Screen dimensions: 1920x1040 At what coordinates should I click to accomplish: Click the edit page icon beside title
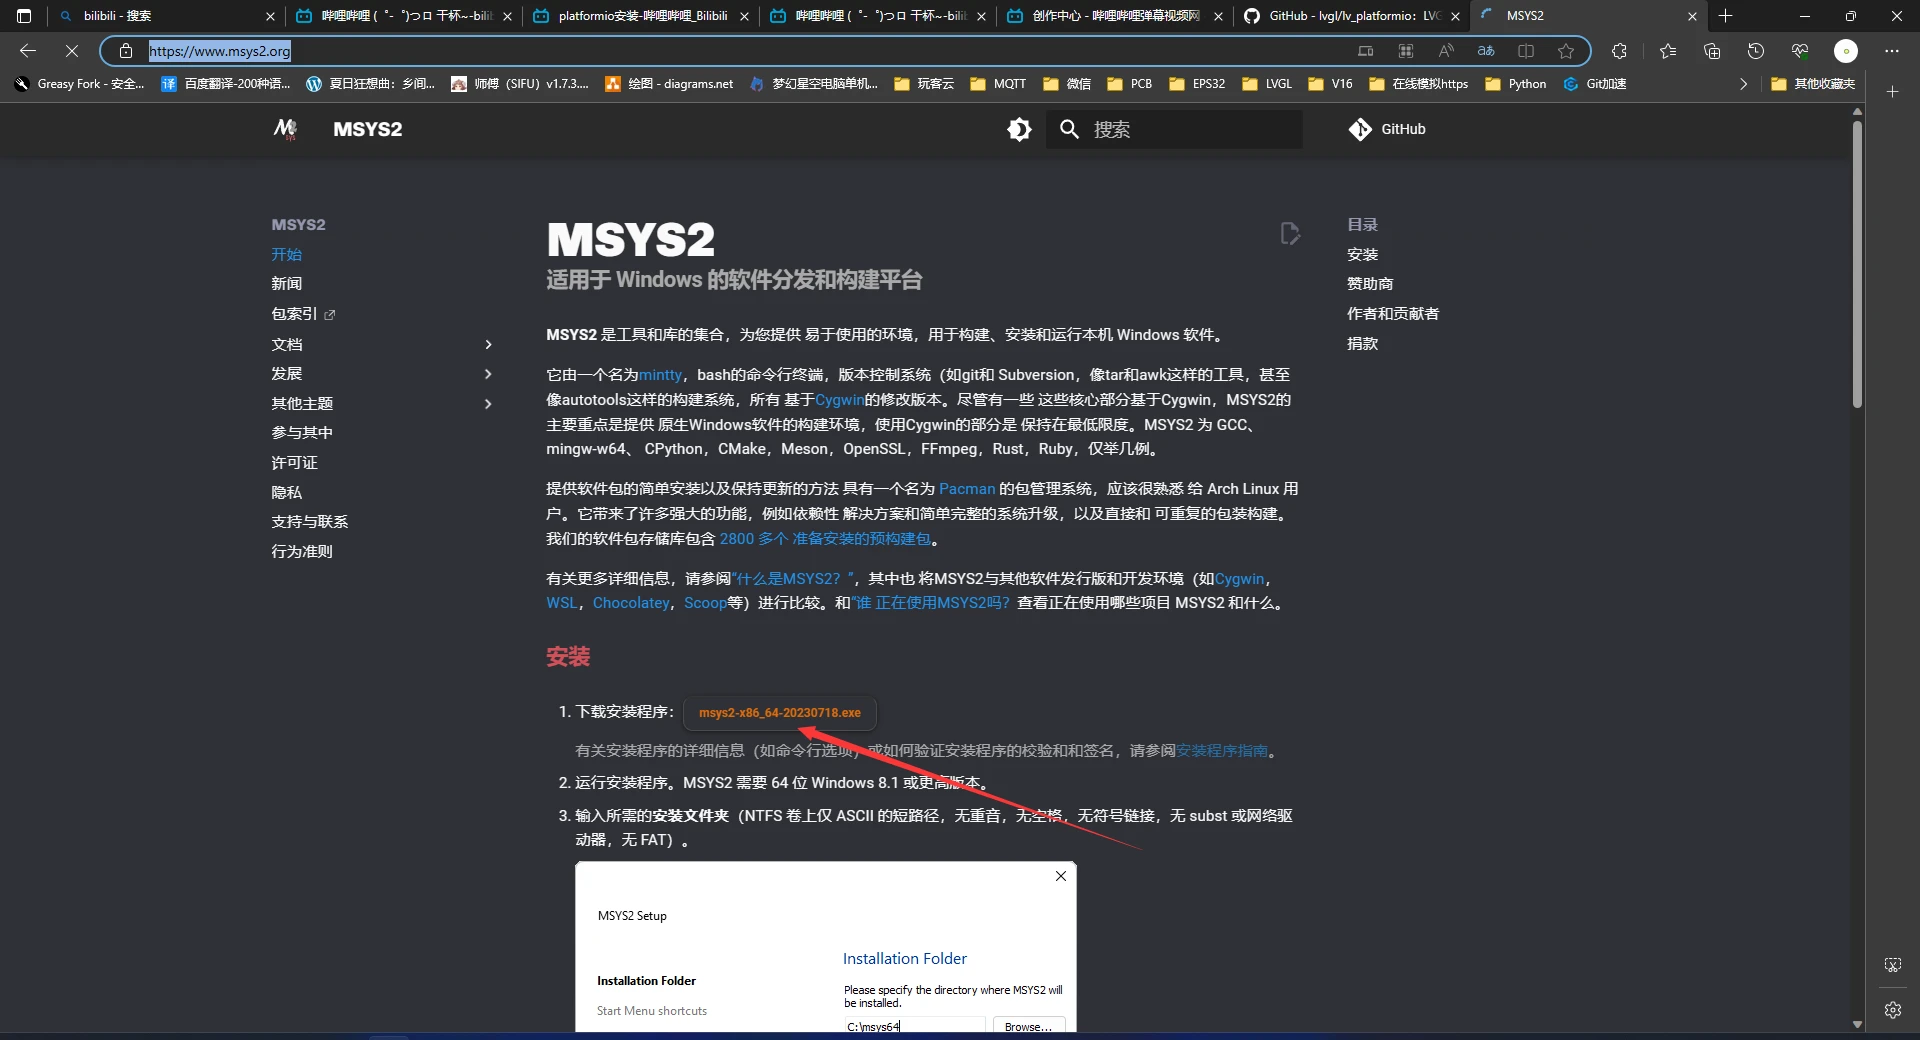click(x=1290, y=233)
